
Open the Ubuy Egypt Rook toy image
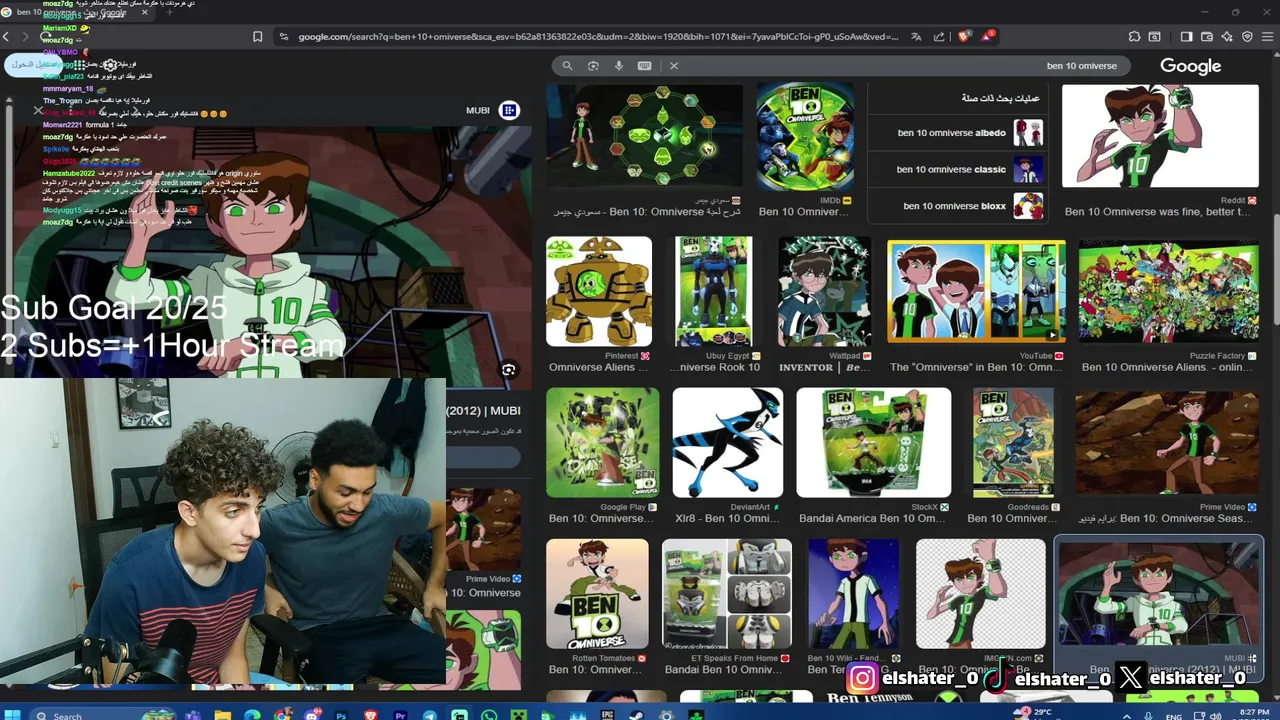point(713,292)
